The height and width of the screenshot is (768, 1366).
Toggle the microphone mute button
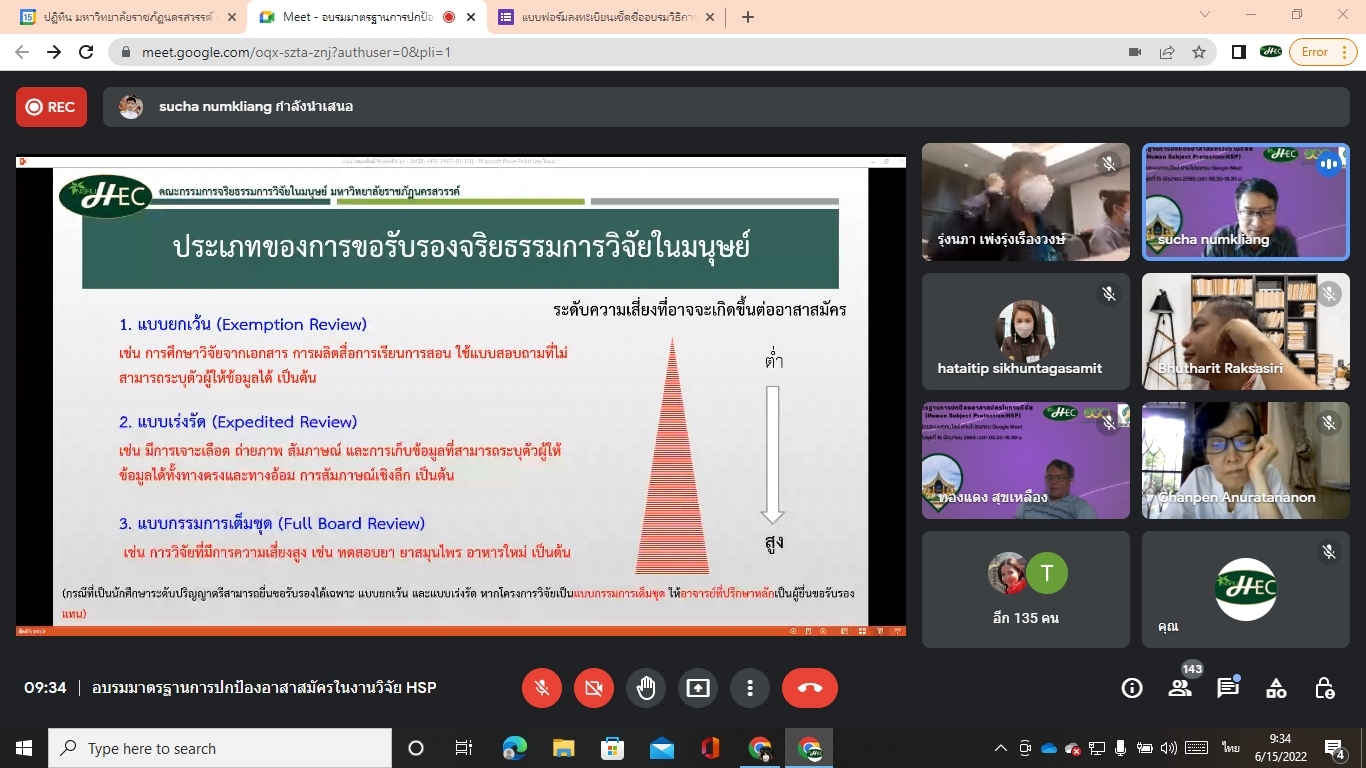point(542,688)
